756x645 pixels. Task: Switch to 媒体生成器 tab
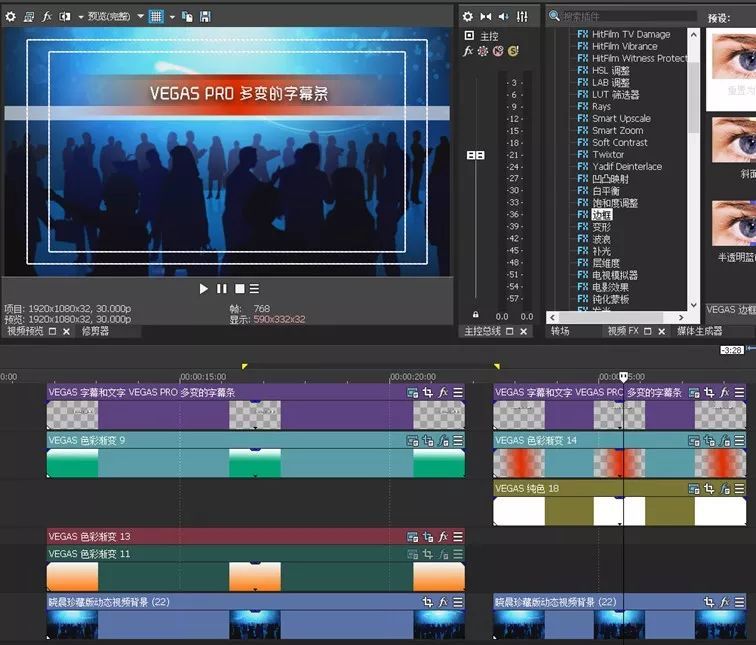699,331
